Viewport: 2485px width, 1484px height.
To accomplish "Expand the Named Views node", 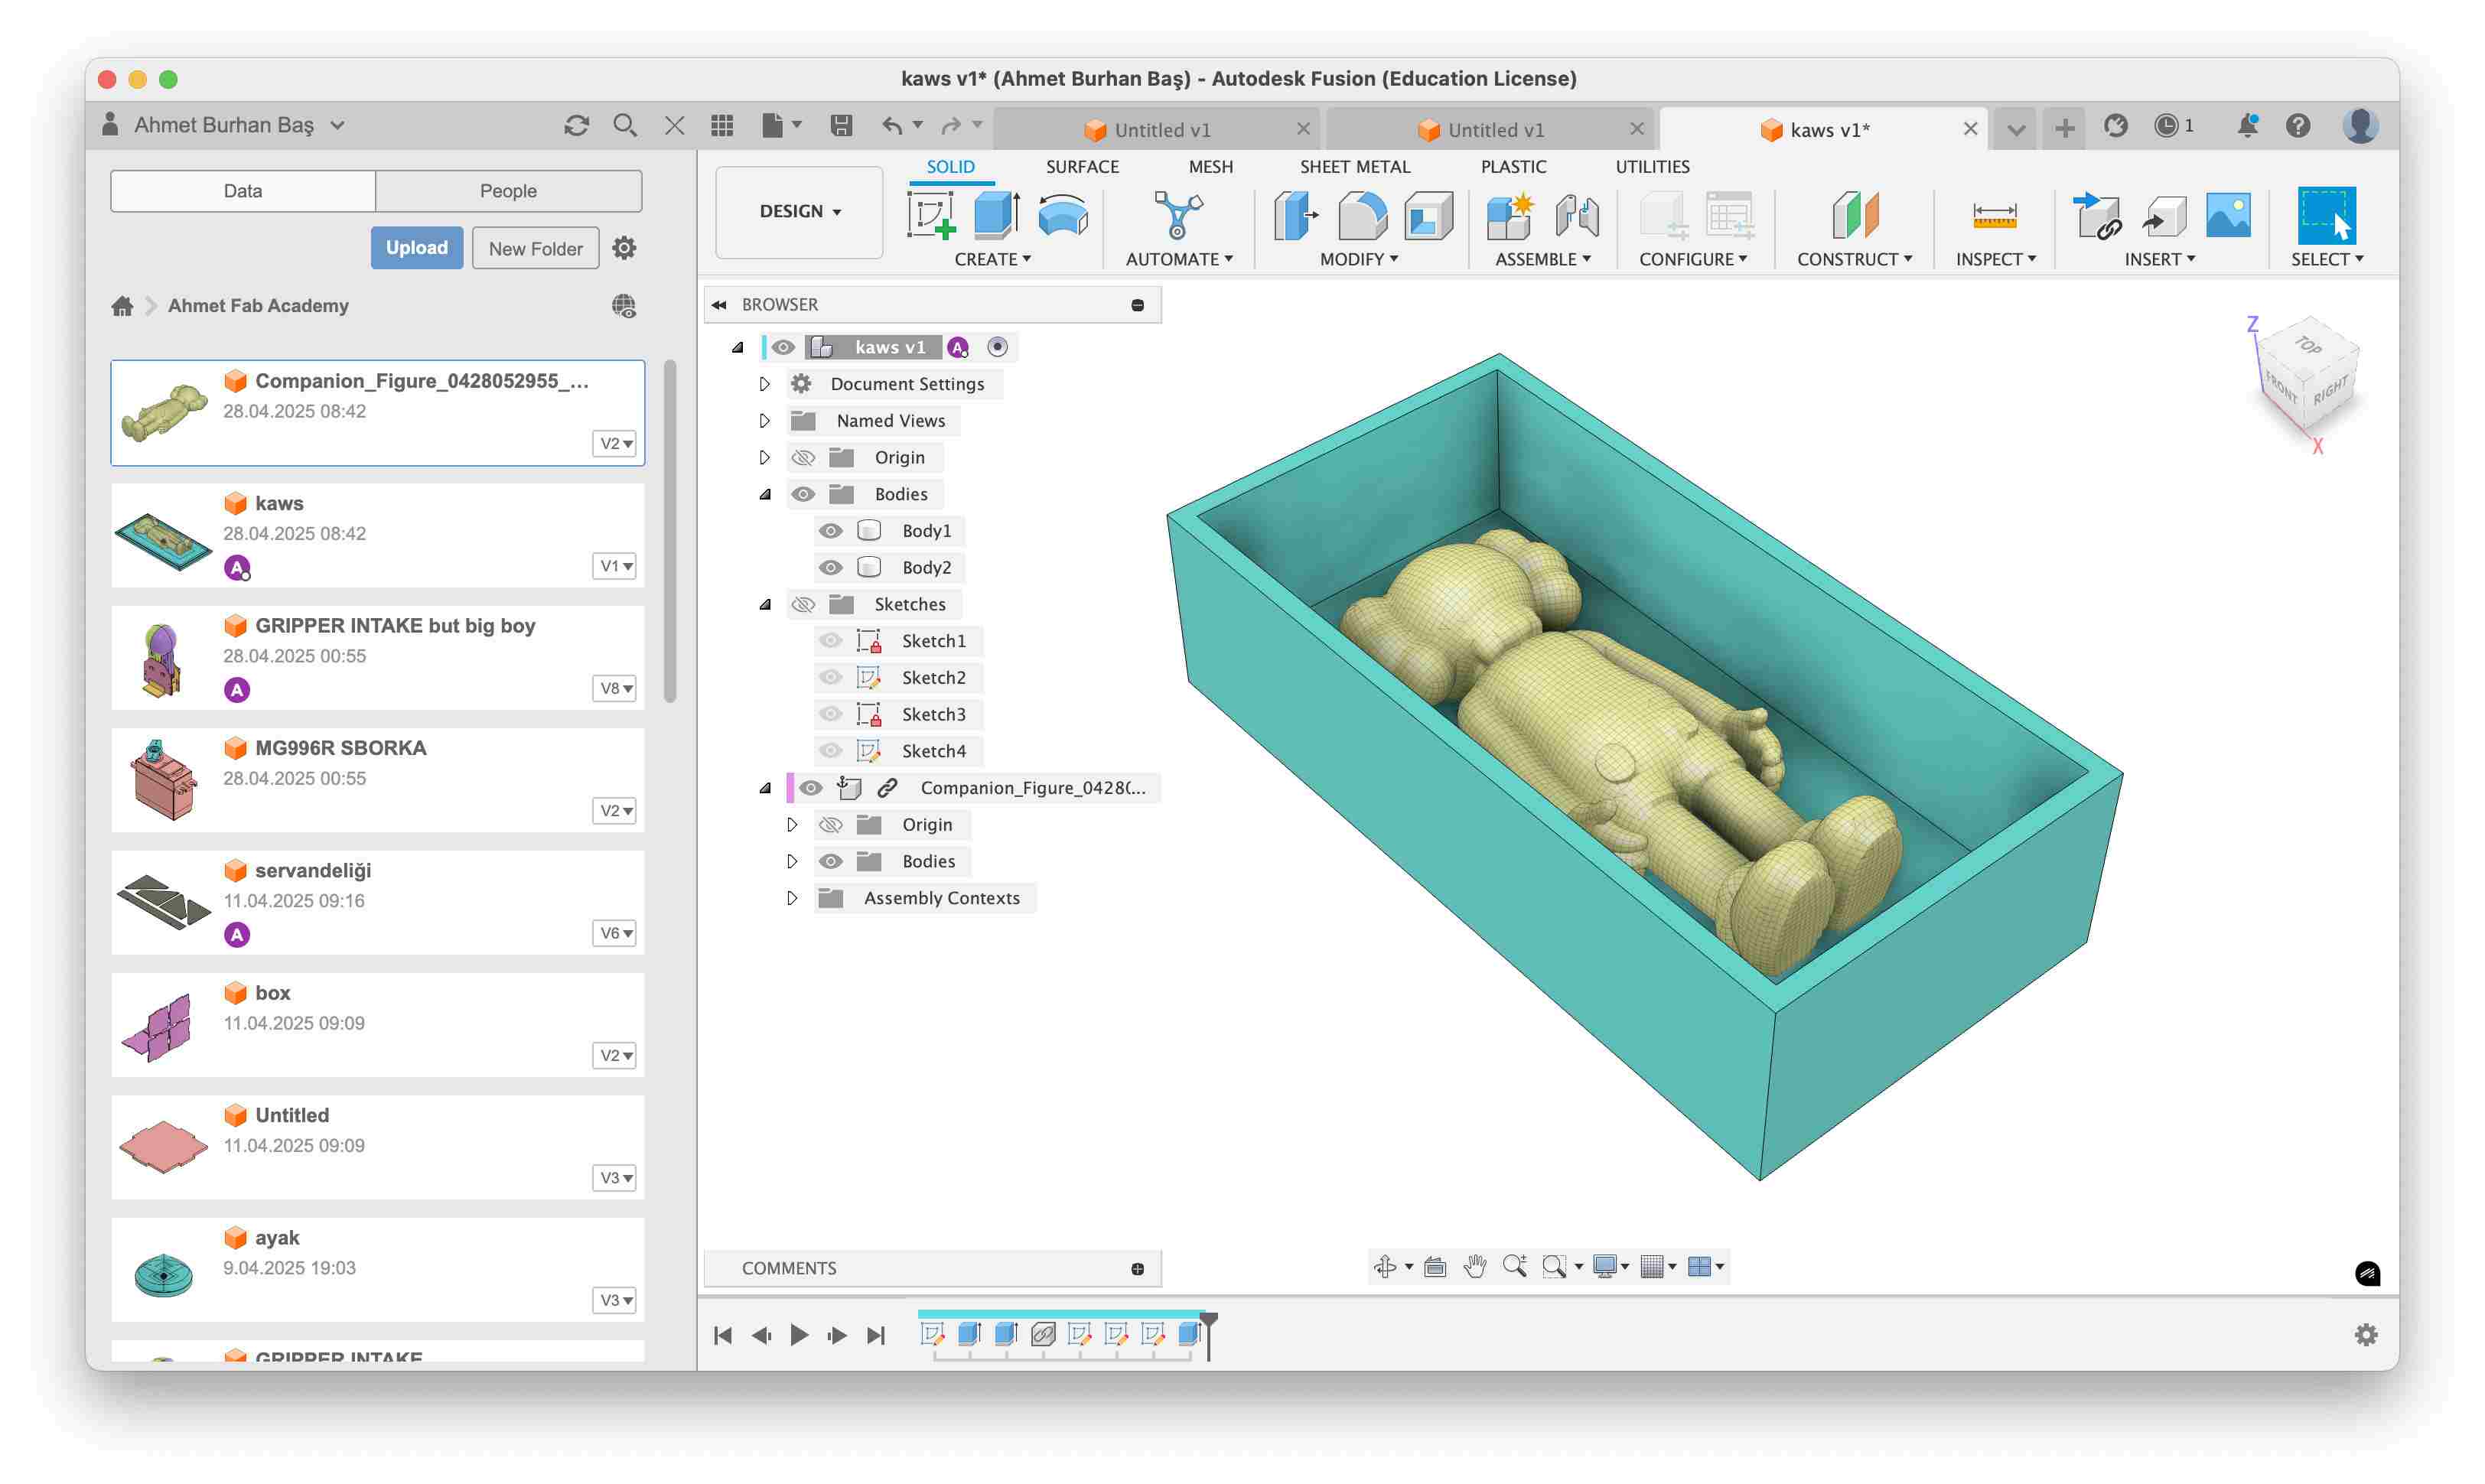I will (x=764, y=421).
